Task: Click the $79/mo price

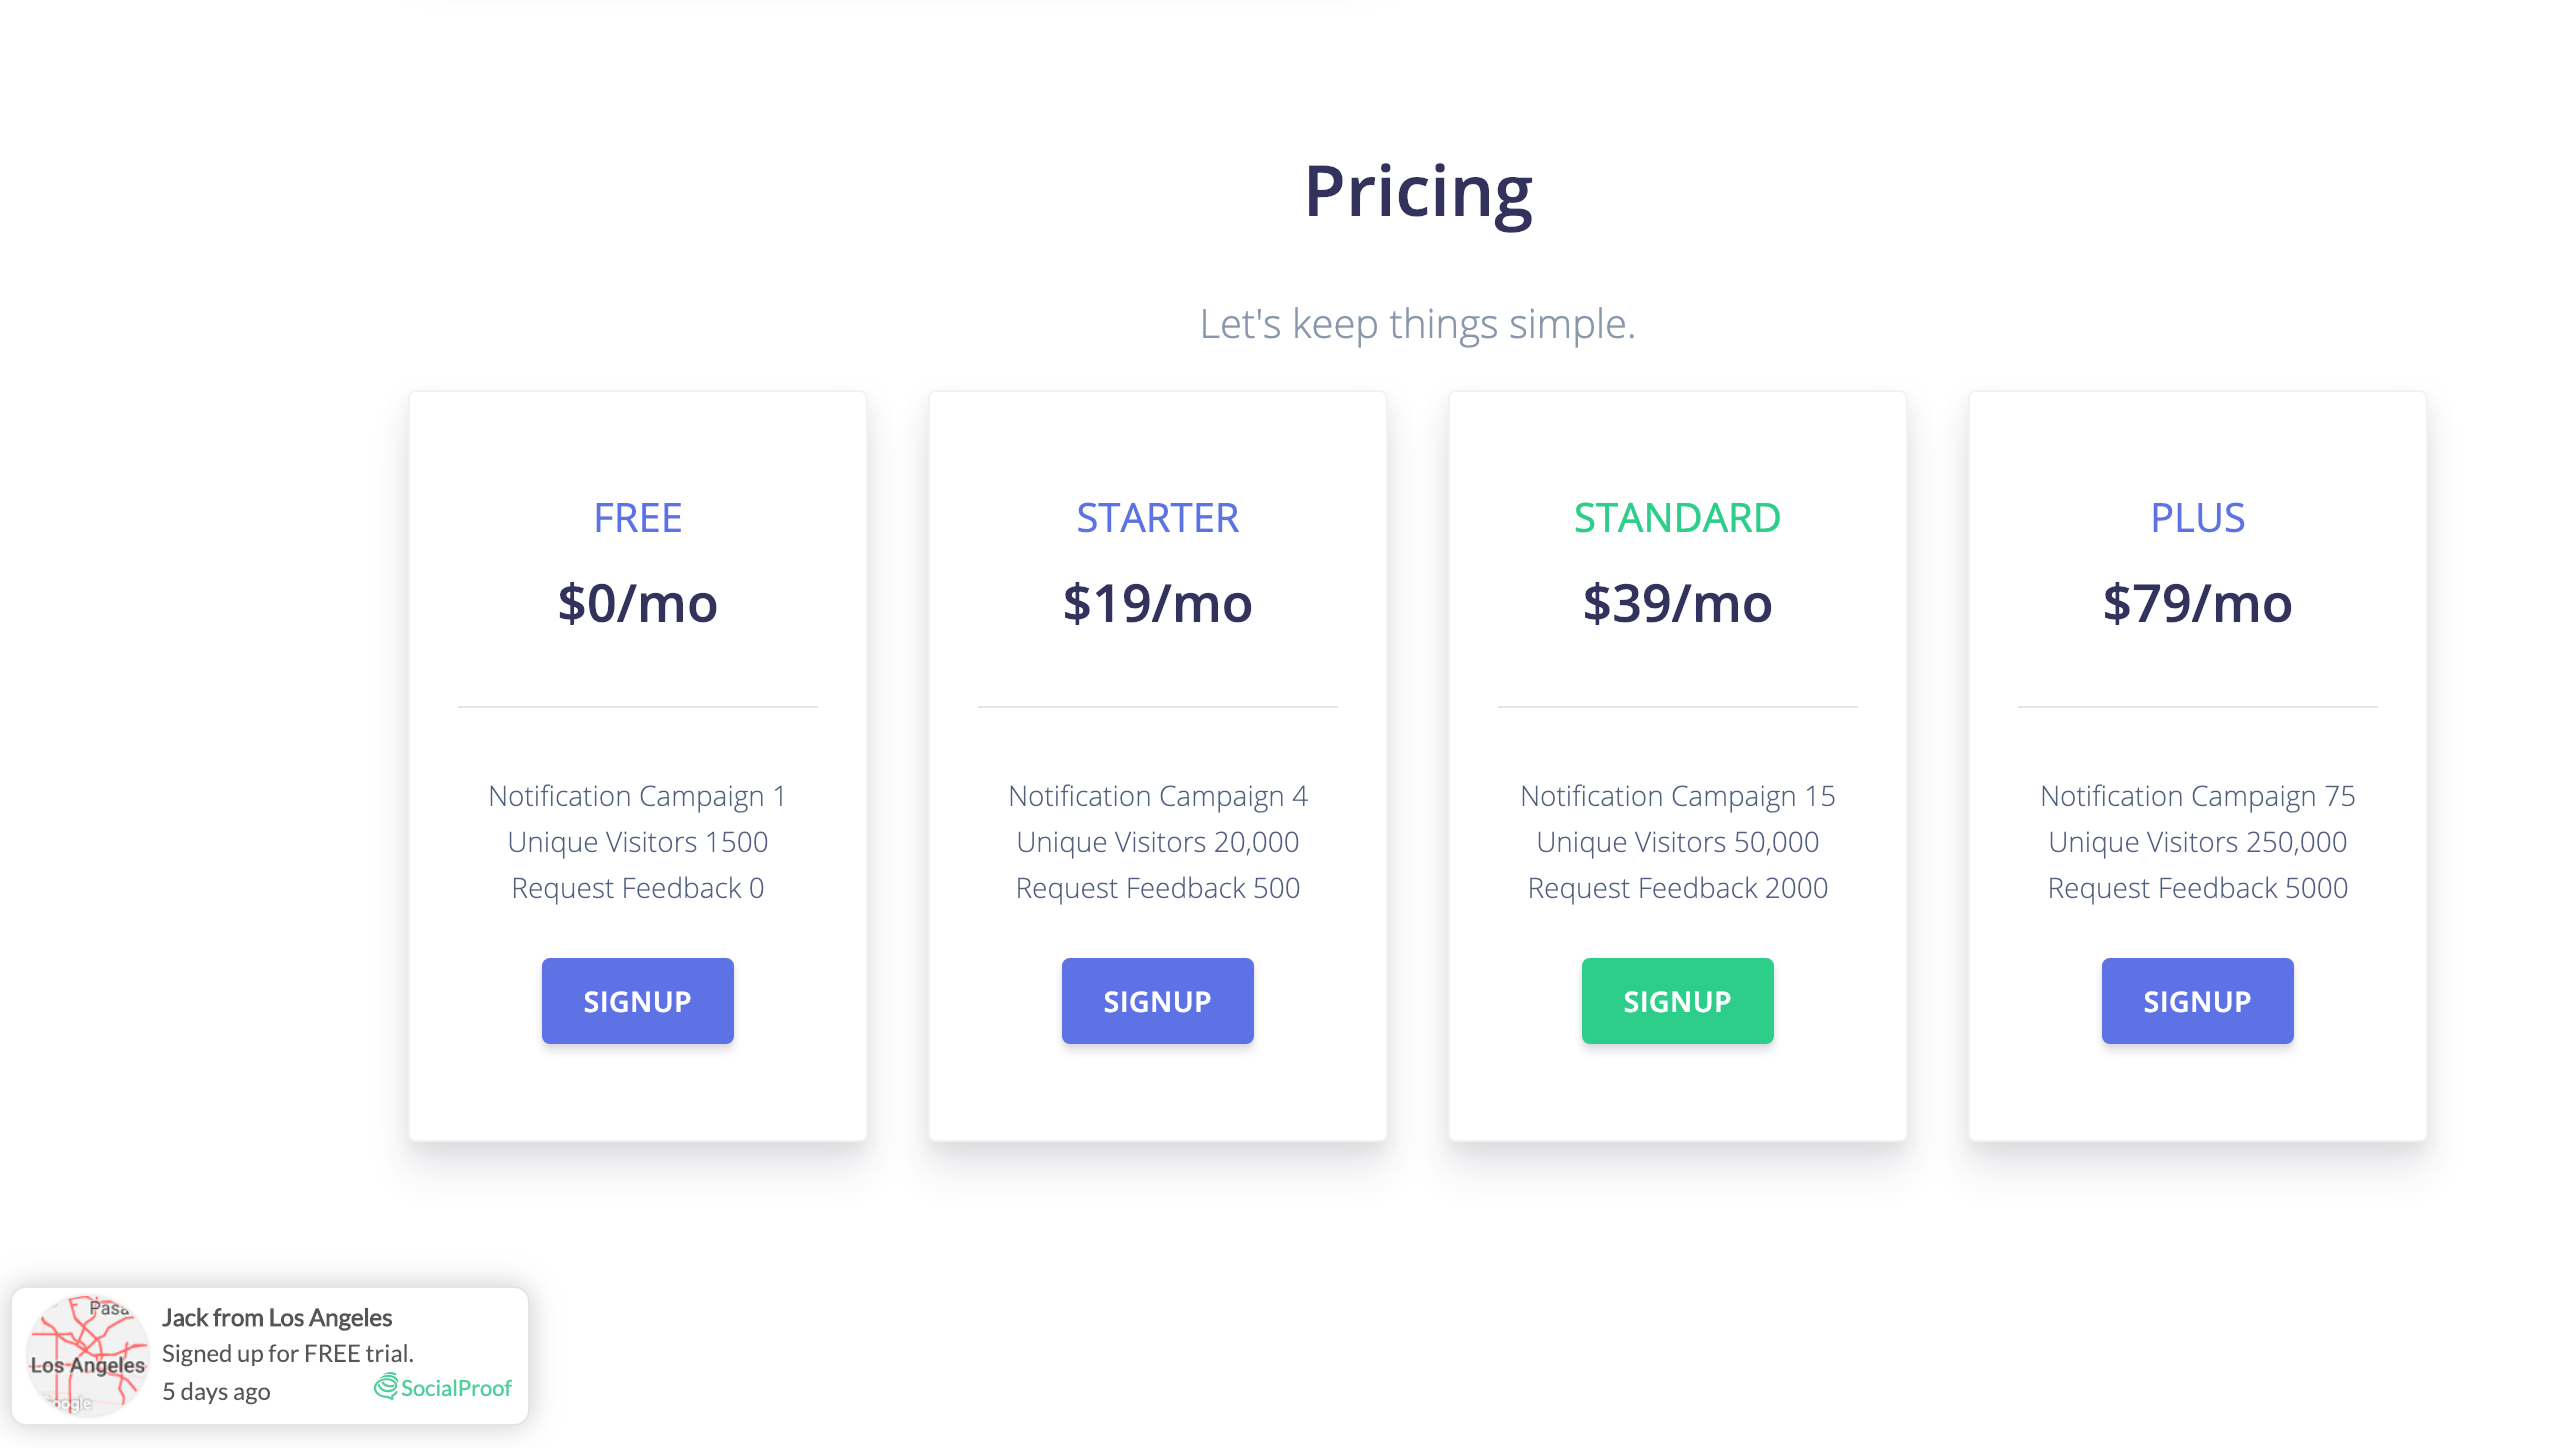Action: 2197,603
